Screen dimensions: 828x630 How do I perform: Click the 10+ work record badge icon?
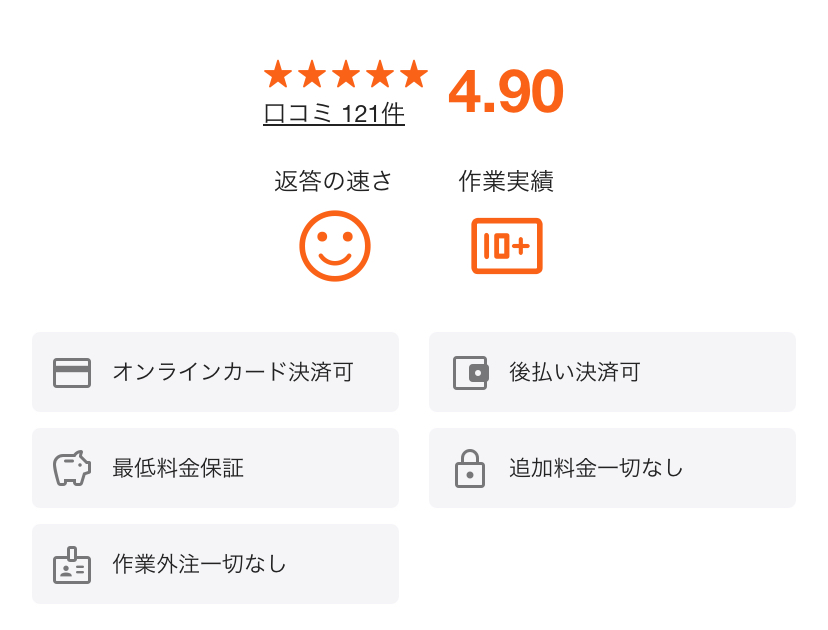tap(507, 246)
